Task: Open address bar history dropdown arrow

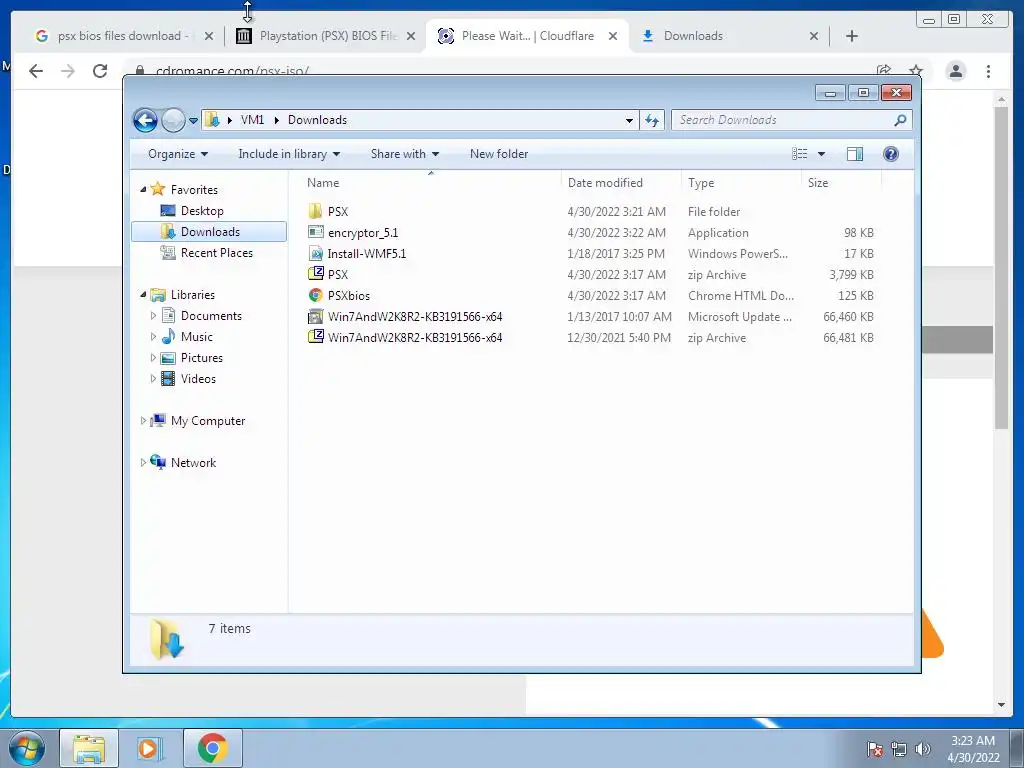Action: (629, 120)
